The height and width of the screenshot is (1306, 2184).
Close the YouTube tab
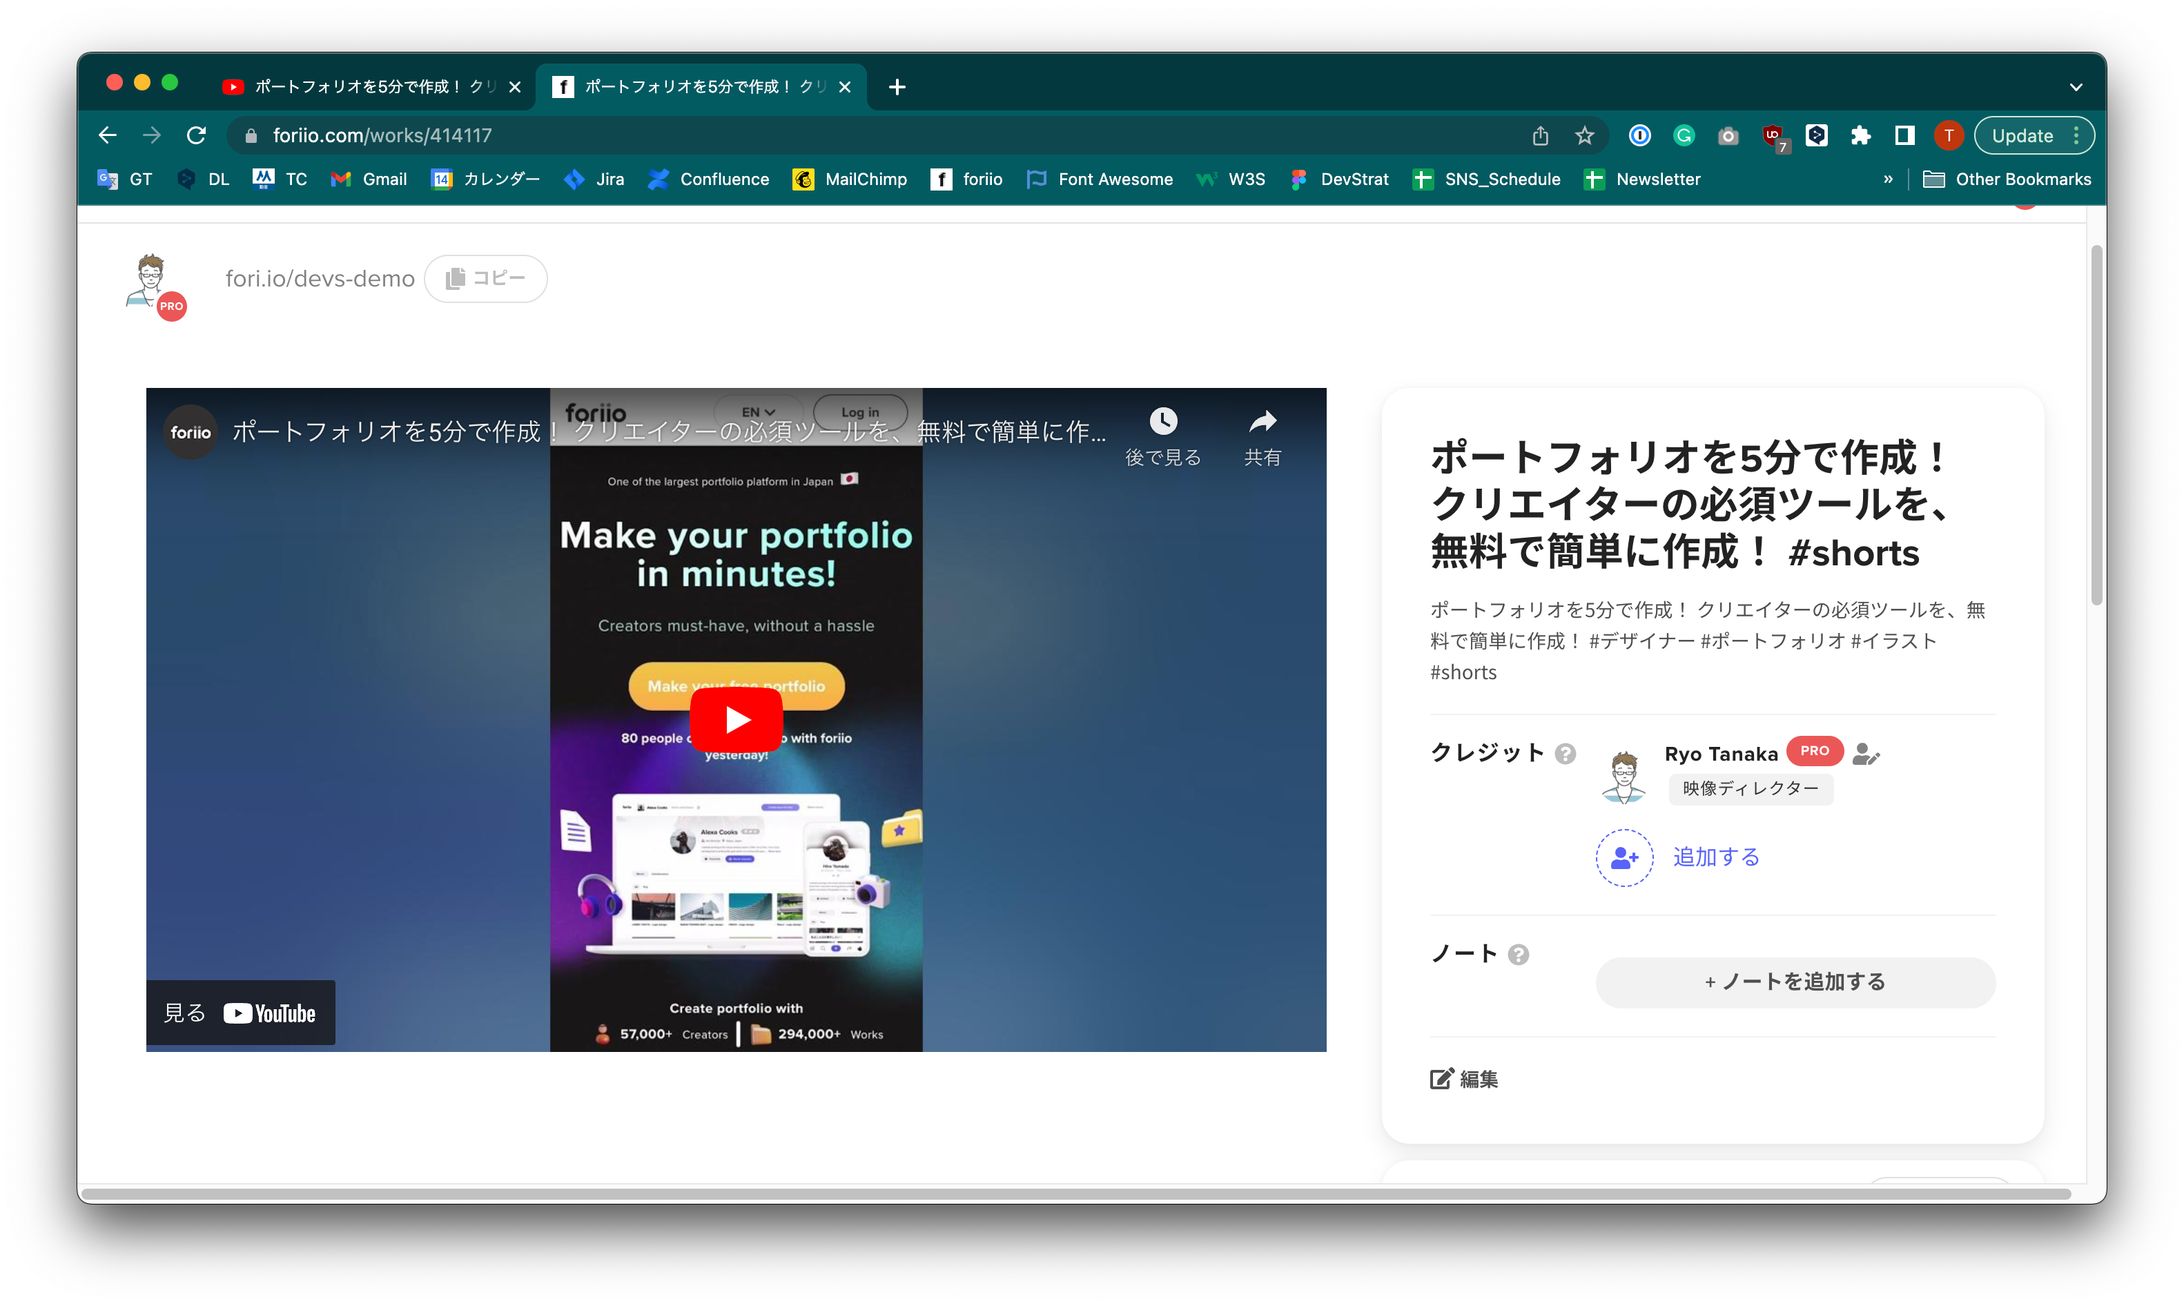pyautogui.click(x=515, y=87)
